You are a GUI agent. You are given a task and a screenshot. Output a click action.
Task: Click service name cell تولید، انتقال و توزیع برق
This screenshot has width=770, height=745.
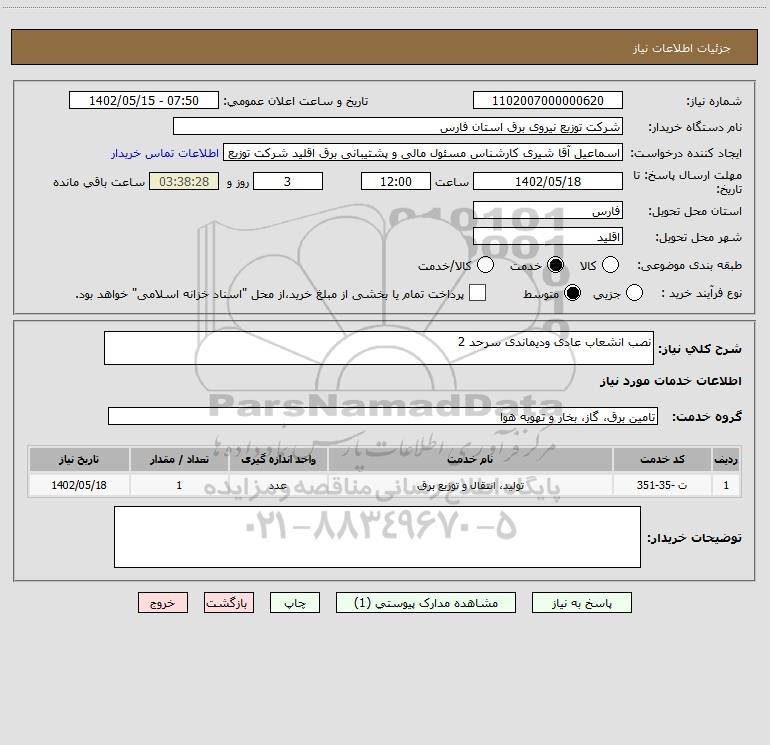click(x=470, y=485)
